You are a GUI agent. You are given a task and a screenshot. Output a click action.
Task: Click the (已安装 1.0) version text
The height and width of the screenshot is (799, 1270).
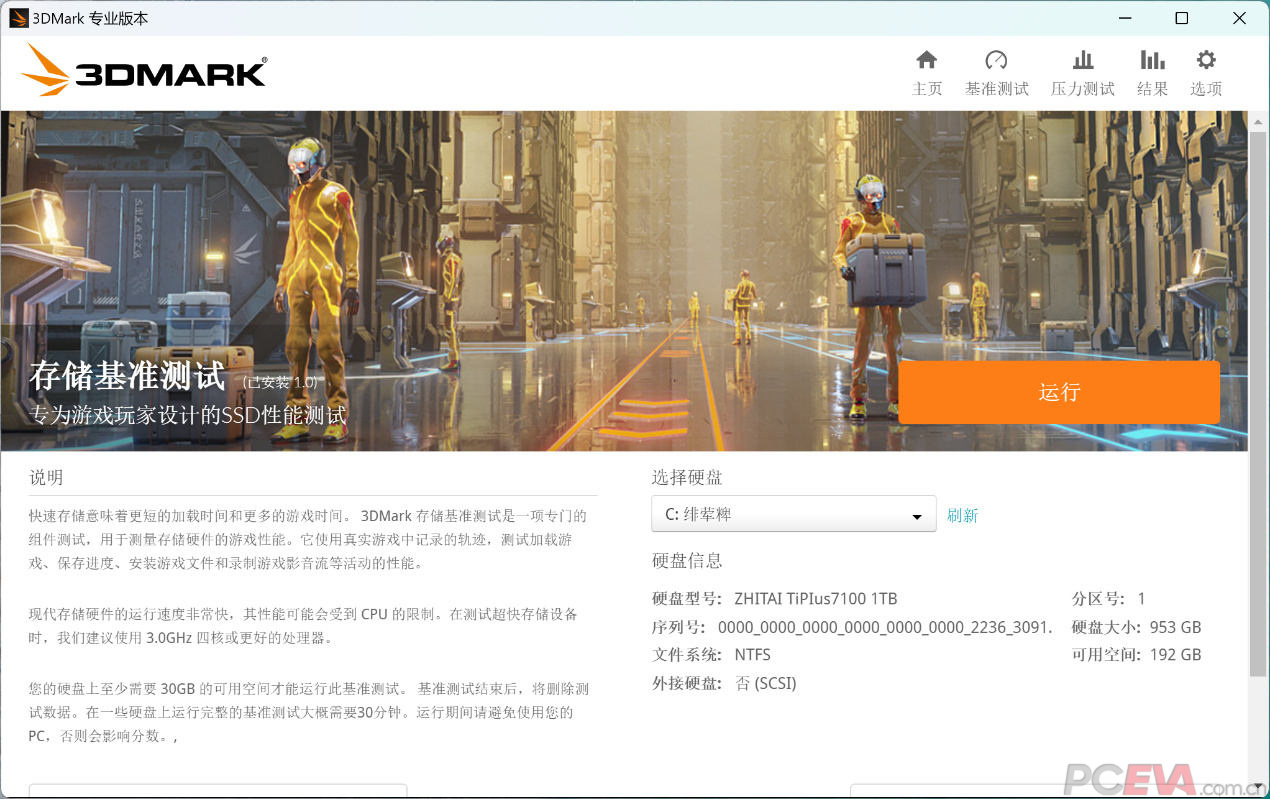[x=280, y=382]
